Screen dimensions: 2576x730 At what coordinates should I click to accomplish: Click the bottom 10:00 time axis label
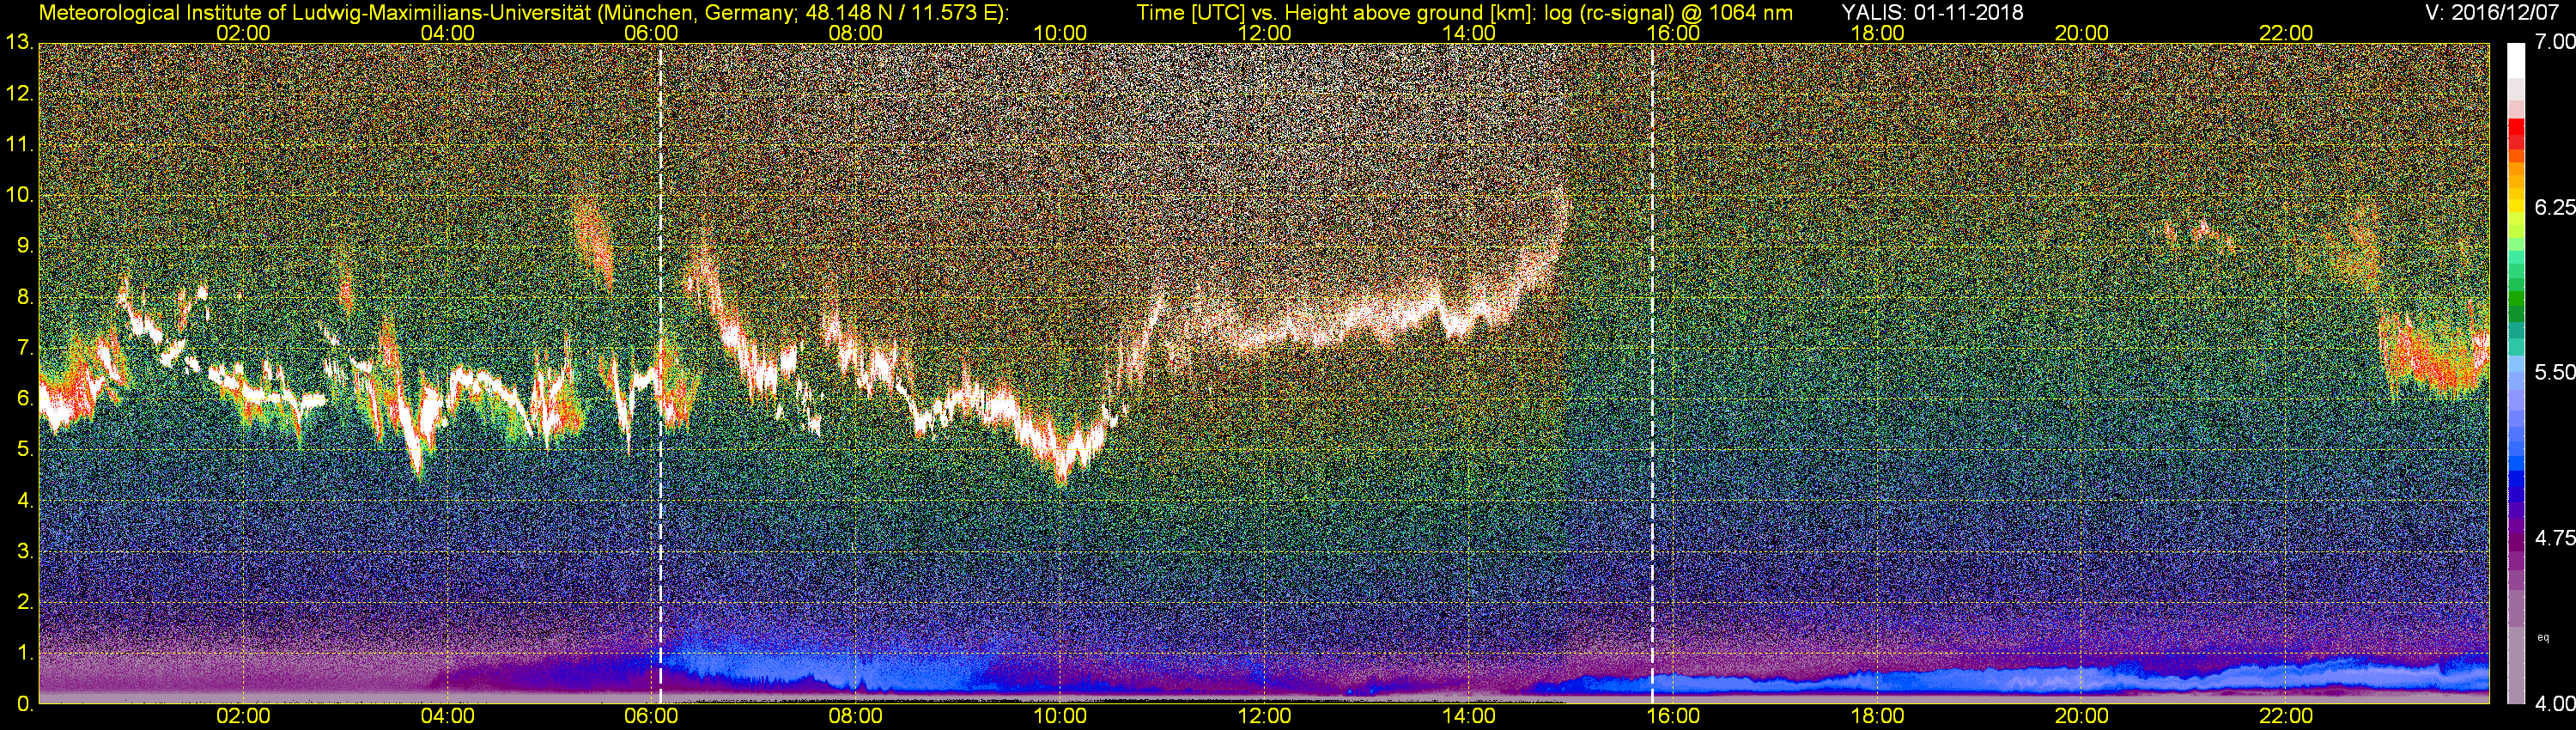point(1060,716)
